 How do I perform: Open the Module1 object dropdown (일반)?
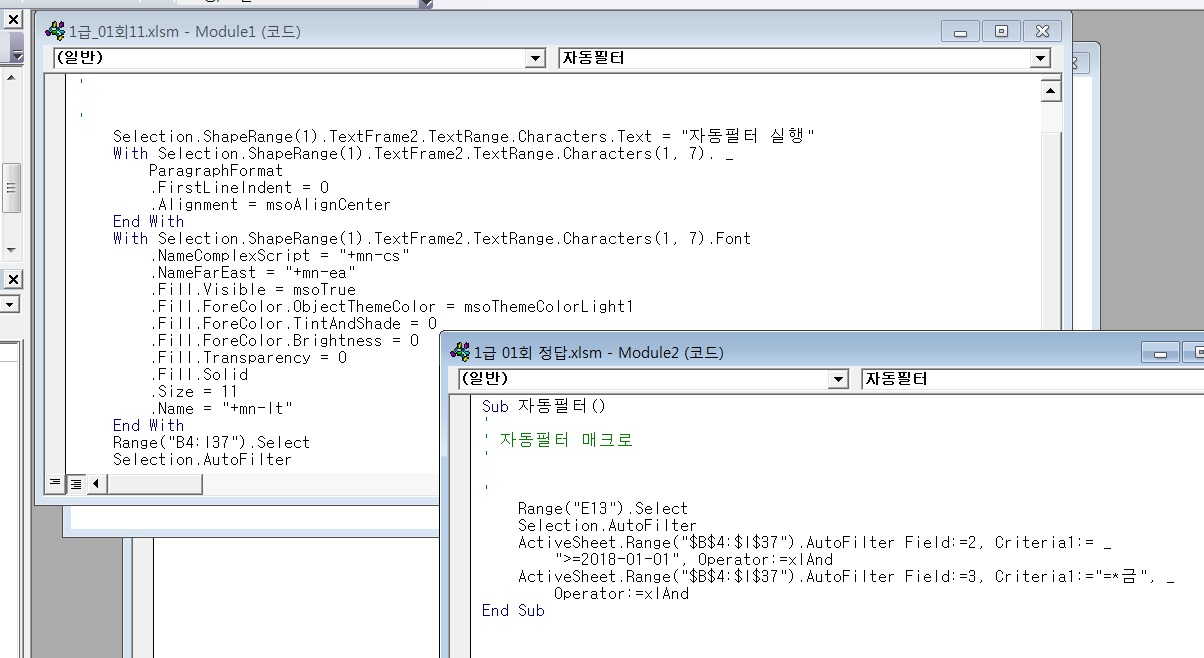point(535,59)
